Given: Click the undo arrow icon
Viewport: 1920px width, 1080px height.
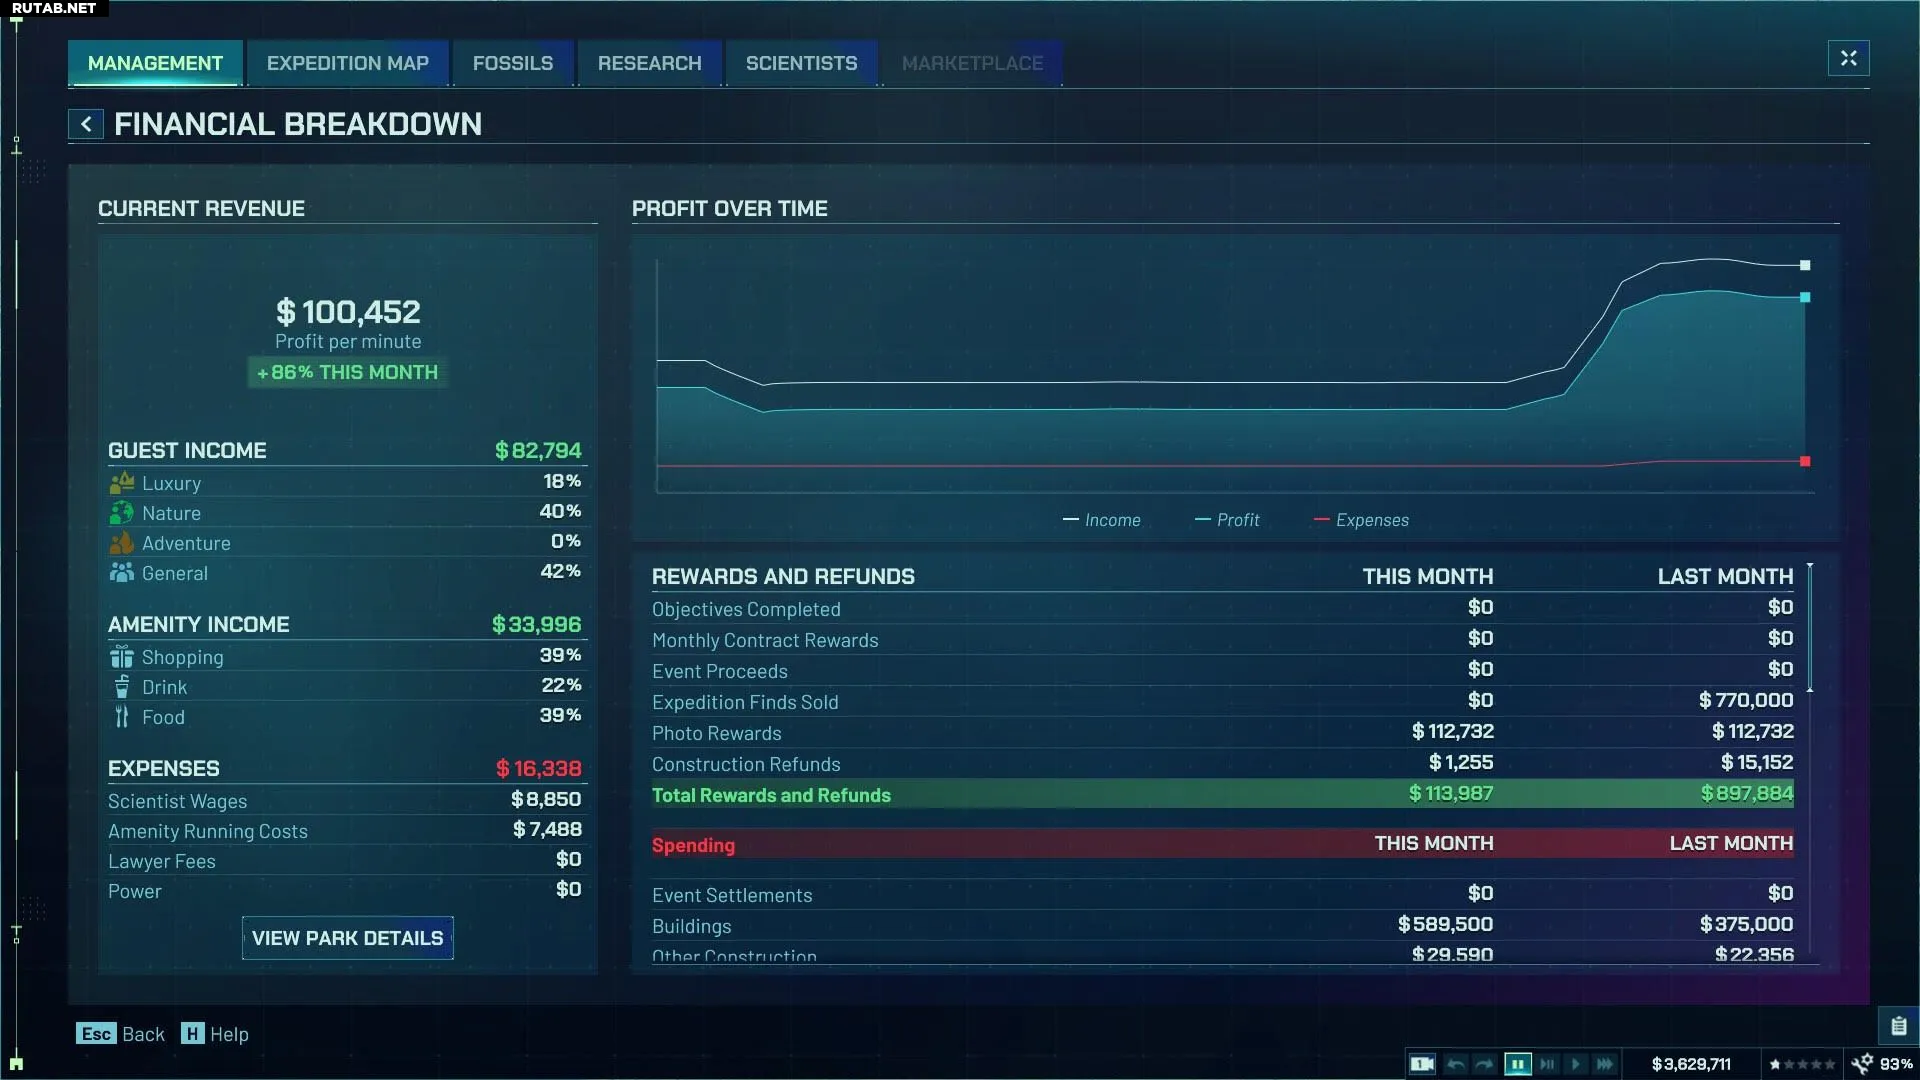Looking at the screenshot, I should tap(1456, 1064).
